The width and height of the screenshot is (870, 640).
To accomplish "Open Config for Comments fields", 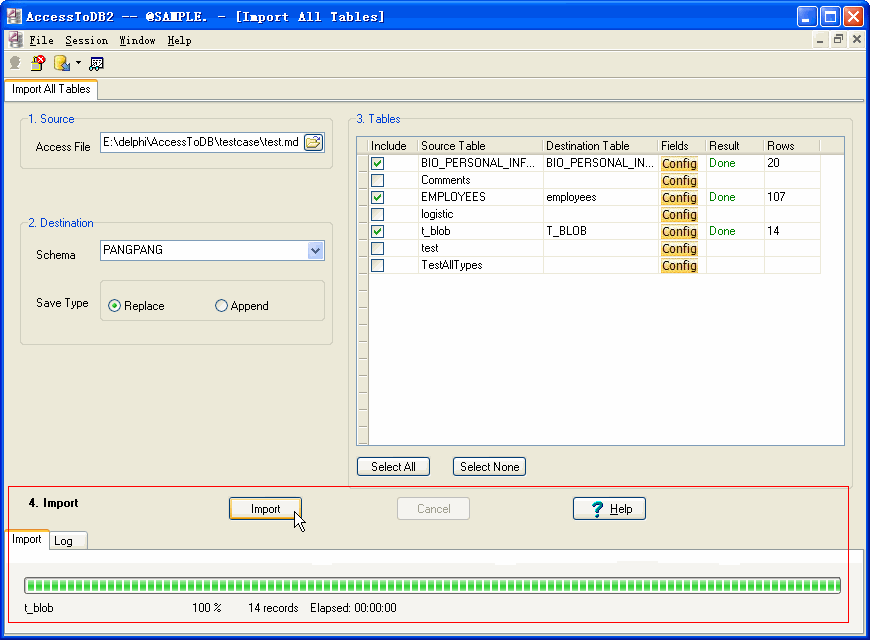I will (679, 181).
